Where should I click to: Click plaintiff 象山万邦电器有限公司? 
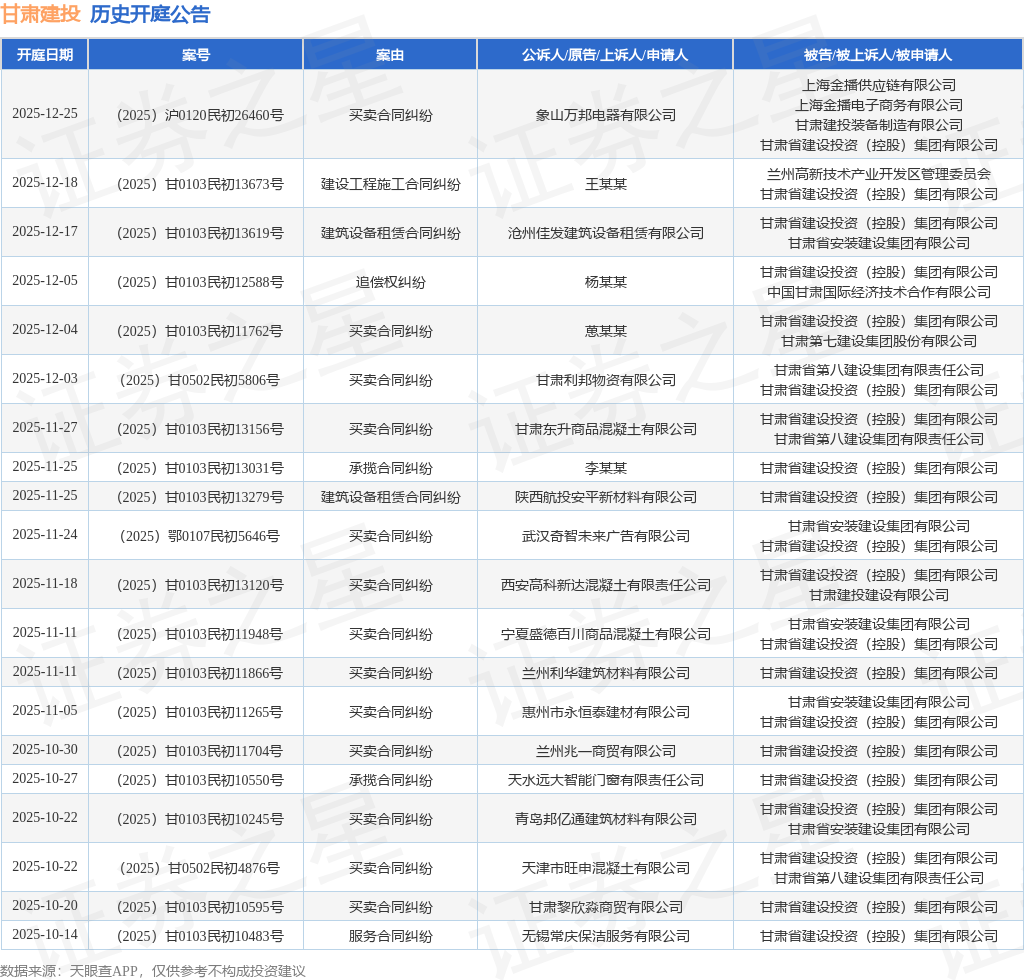pos(605,115)
